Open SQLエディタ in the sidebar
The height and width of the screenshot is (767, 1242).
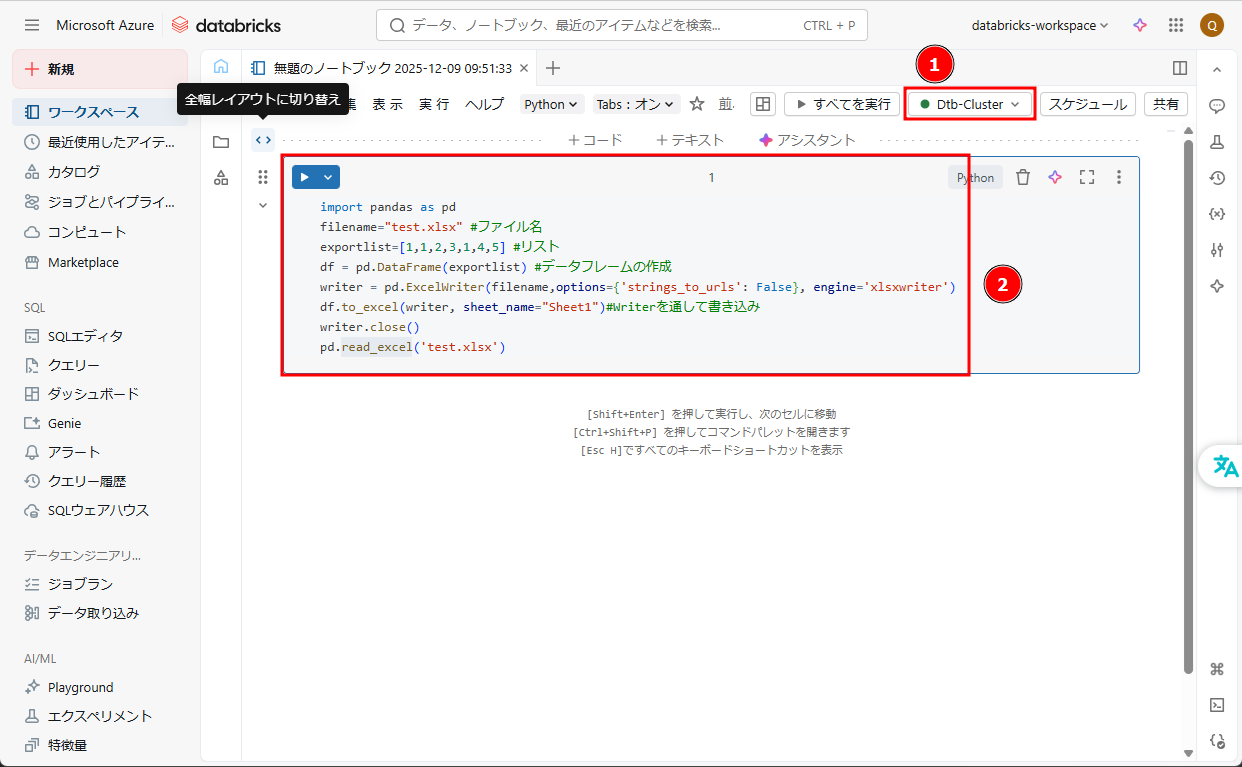pos(86,336)
